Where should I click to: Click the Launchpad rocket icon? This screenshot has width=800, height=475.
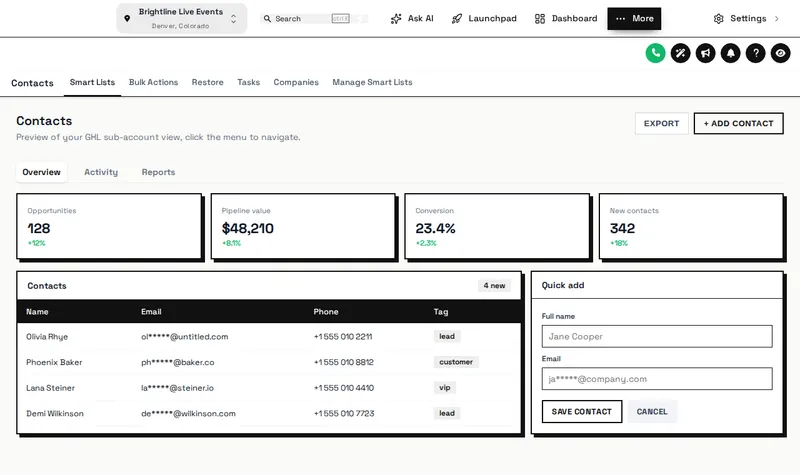pos(457,19)
